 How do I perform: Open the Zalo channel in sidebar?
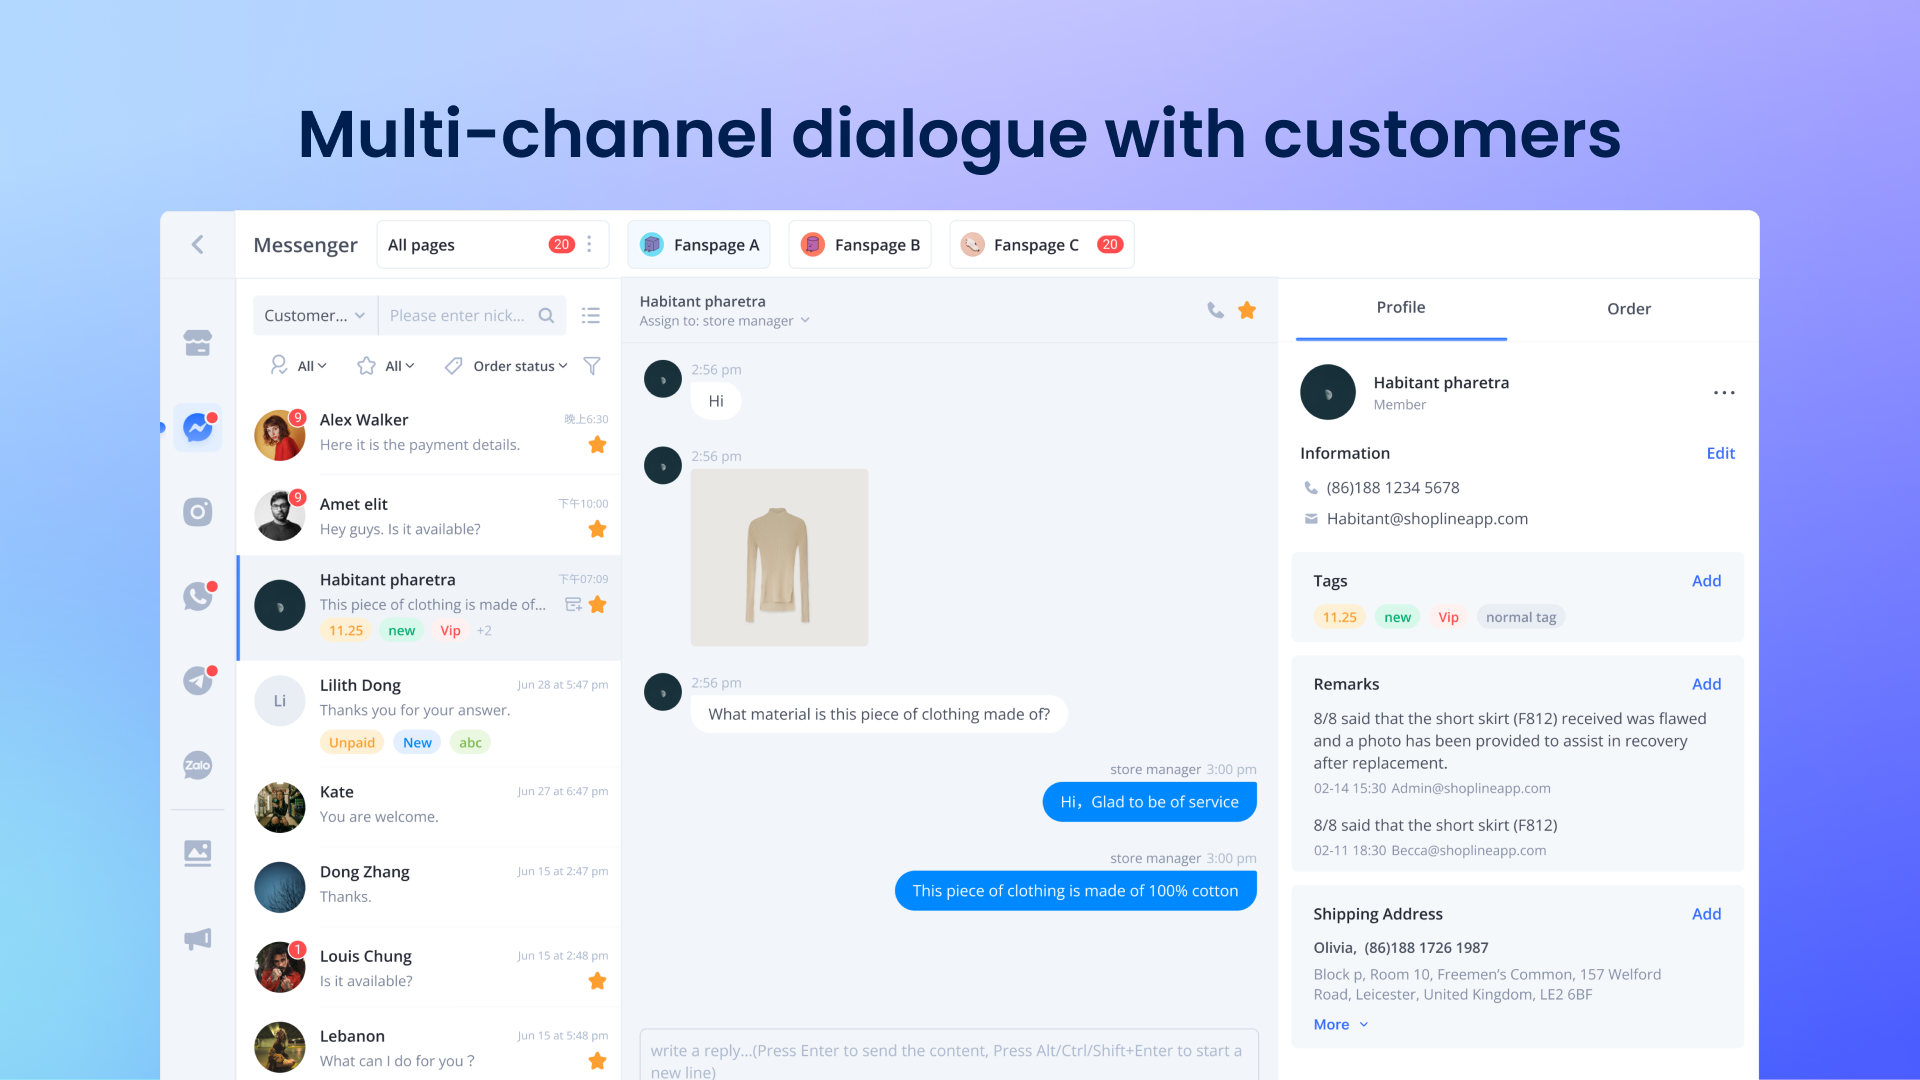click(197, 766)
